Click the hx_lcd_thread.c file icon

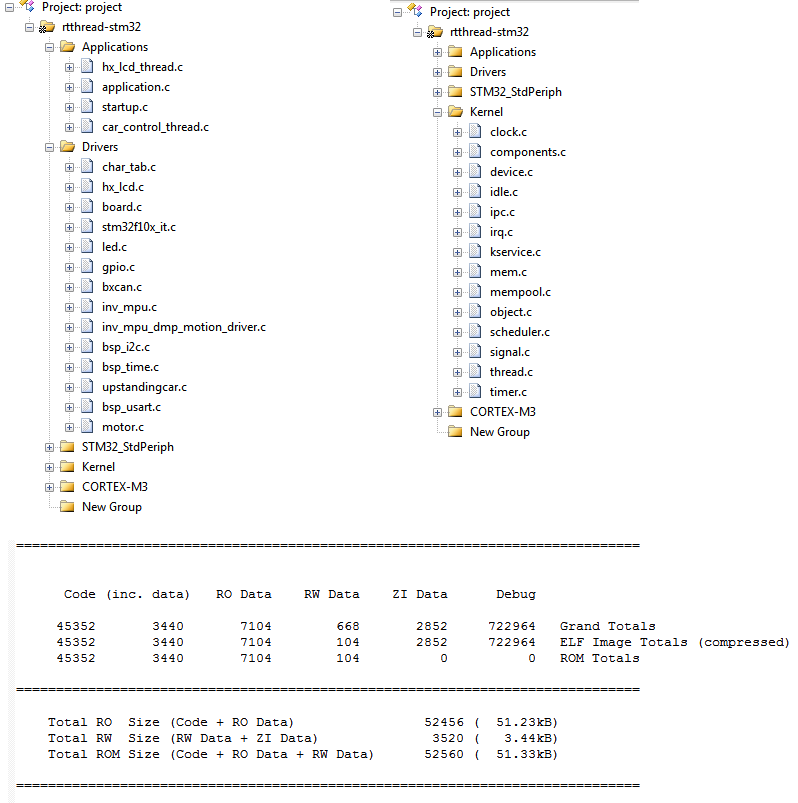88,67
